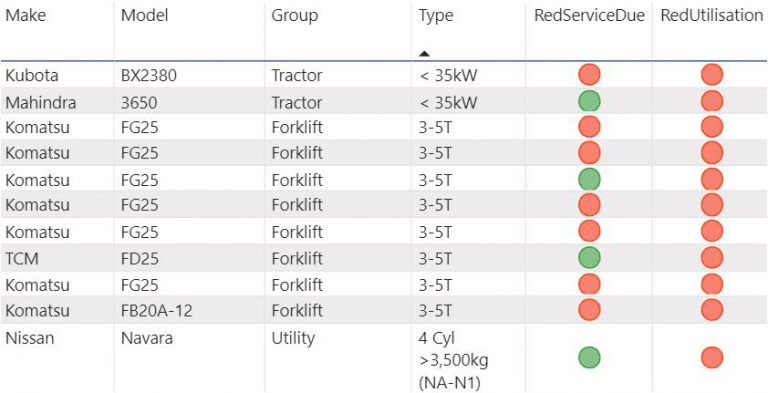Sort by the Group column header

(294, 16)
